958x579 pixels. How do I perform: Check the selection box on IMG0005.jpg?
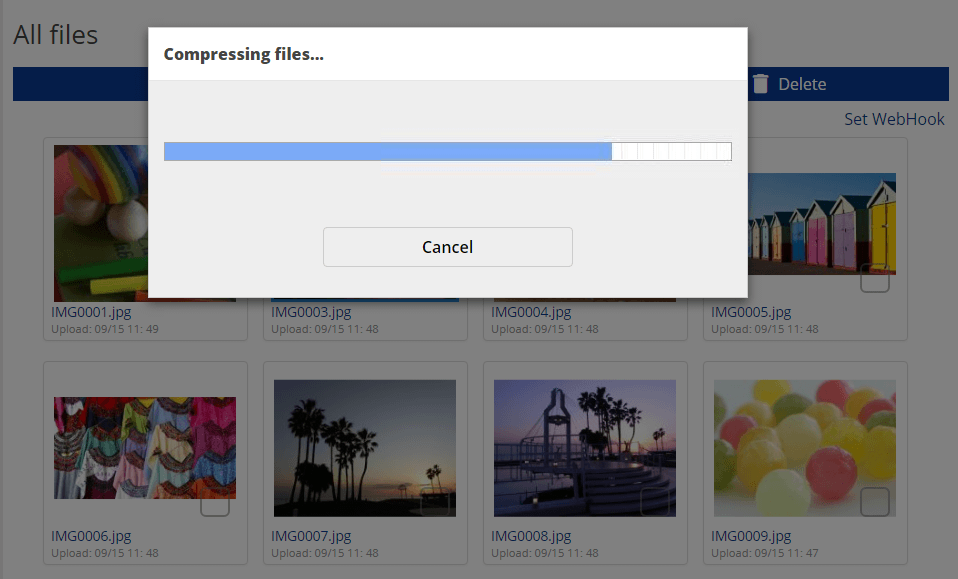[x=874, y=280]
